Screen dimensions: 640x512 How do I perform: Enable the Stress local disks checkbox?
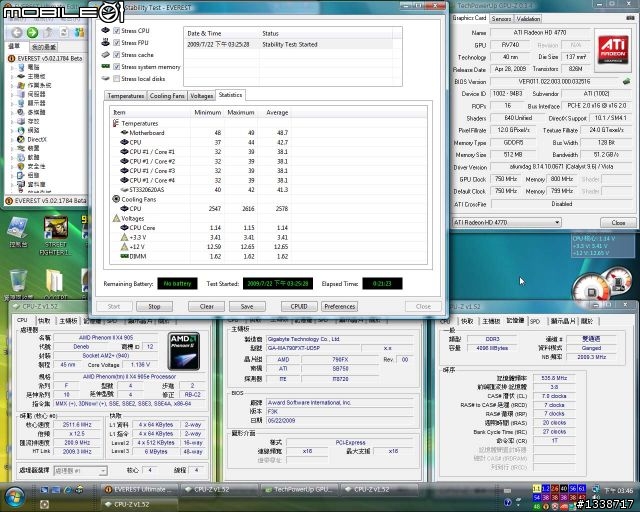pyautogui.click(x=116, y=78)
